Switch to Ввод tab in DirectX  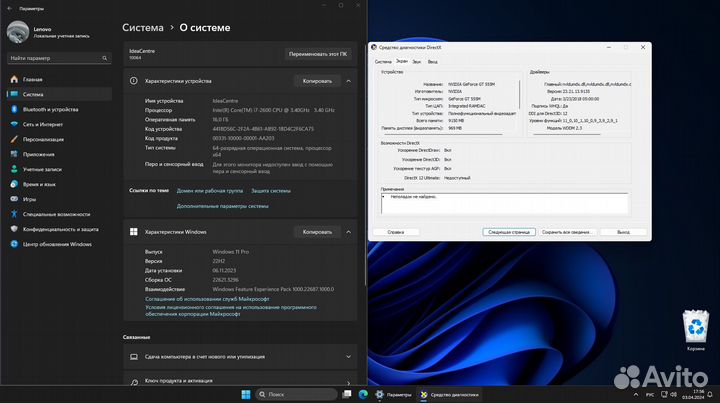click(x=433, y=62)
